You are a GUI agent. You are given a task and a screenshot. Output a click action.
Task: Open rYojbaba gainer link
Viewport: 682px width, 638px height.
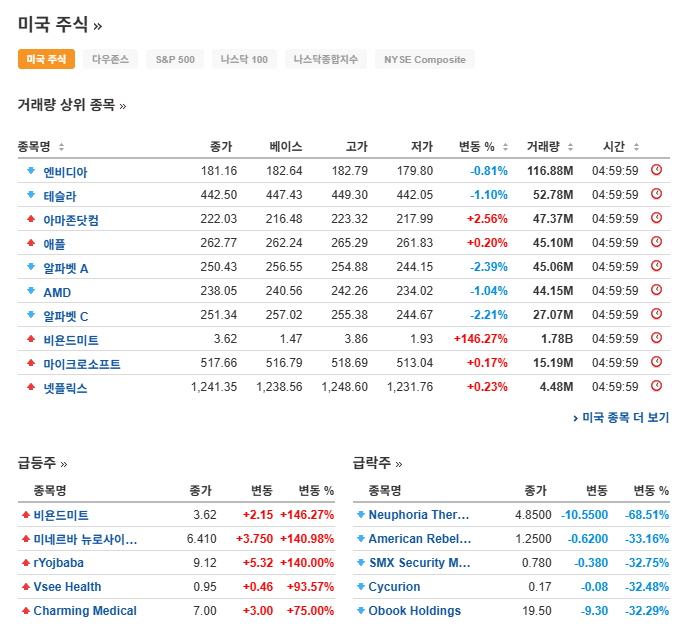pos(58,563)
